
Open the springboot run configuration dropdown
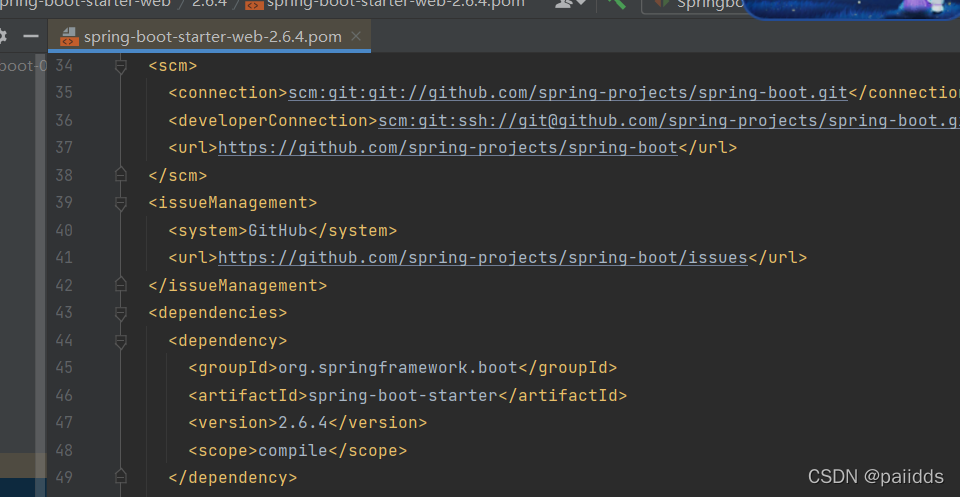(x=692, y=5)
